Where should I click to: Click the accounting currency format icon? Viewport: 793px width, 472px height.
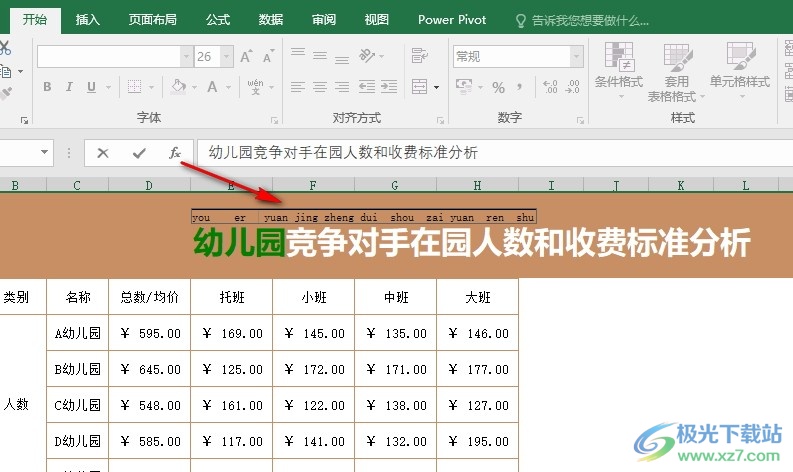[464, 86]
